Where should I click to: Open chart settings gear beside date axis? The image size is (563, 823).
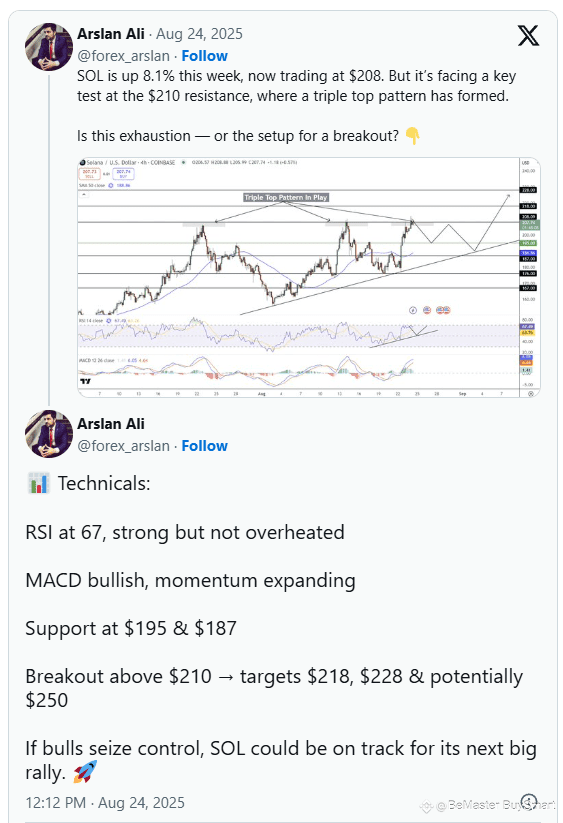click(530, 393)
